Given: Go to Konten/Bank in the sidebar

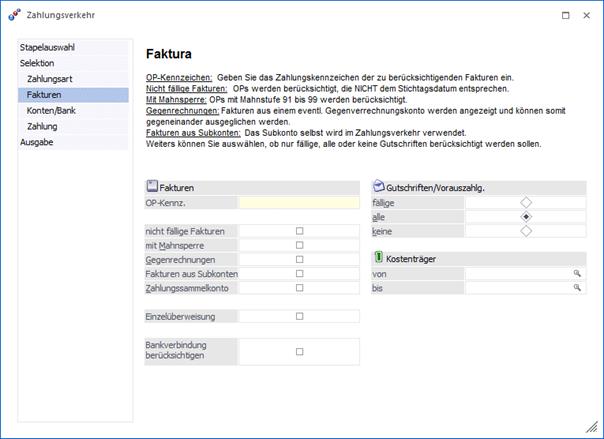Looking at the screenshot, I should (x=51, y=111).
